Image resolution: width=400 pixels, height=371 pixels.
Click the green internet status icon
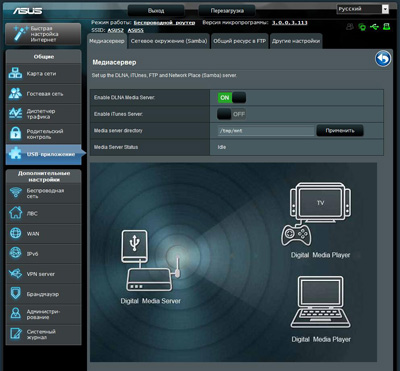coord(362,27)
